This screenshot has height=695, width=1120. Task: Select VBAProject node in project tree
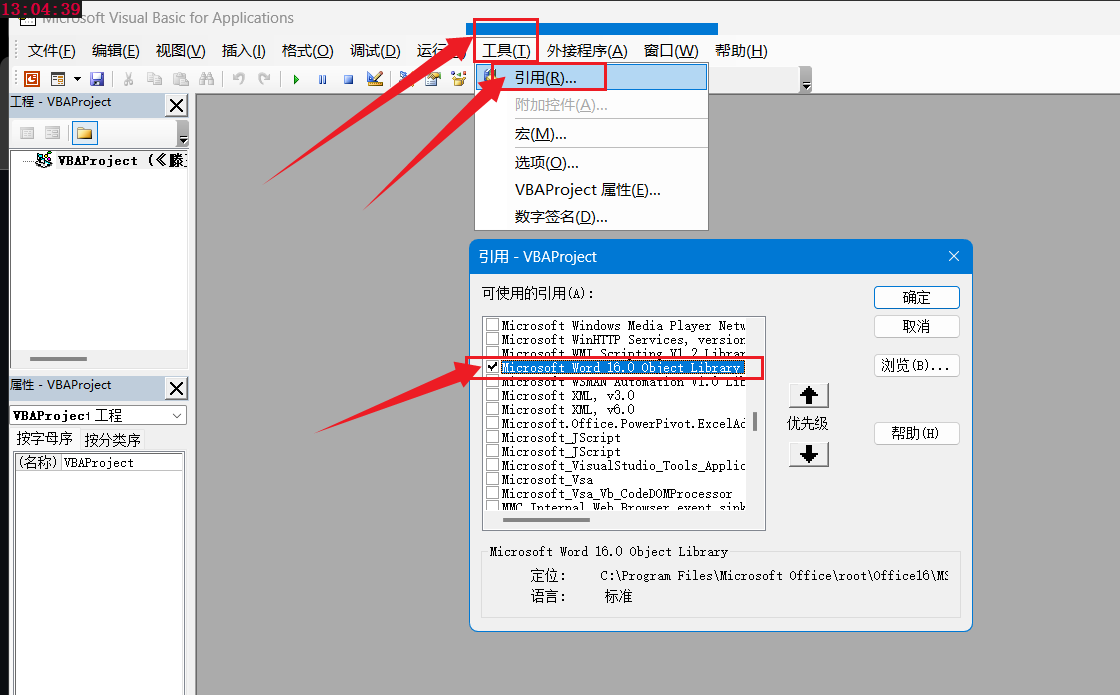pos(111,160)
